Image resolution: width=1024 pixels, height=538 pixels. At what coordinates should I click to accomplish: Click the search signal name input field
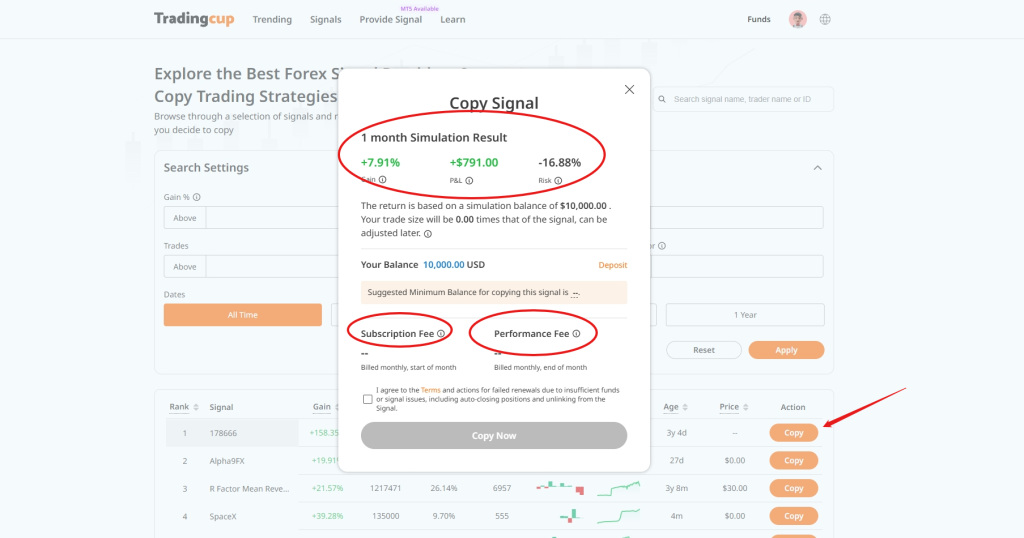point(750,99)
